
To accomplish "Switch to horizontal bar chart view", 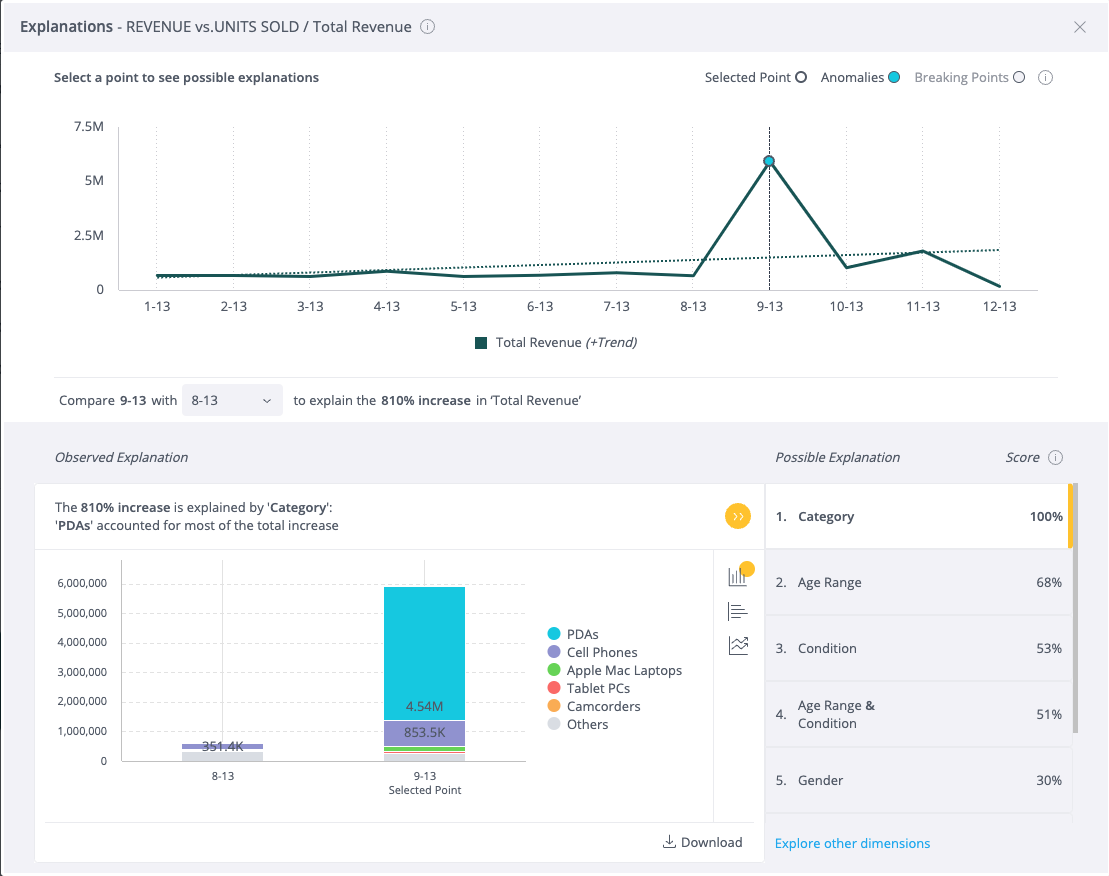I will (738, 611).
